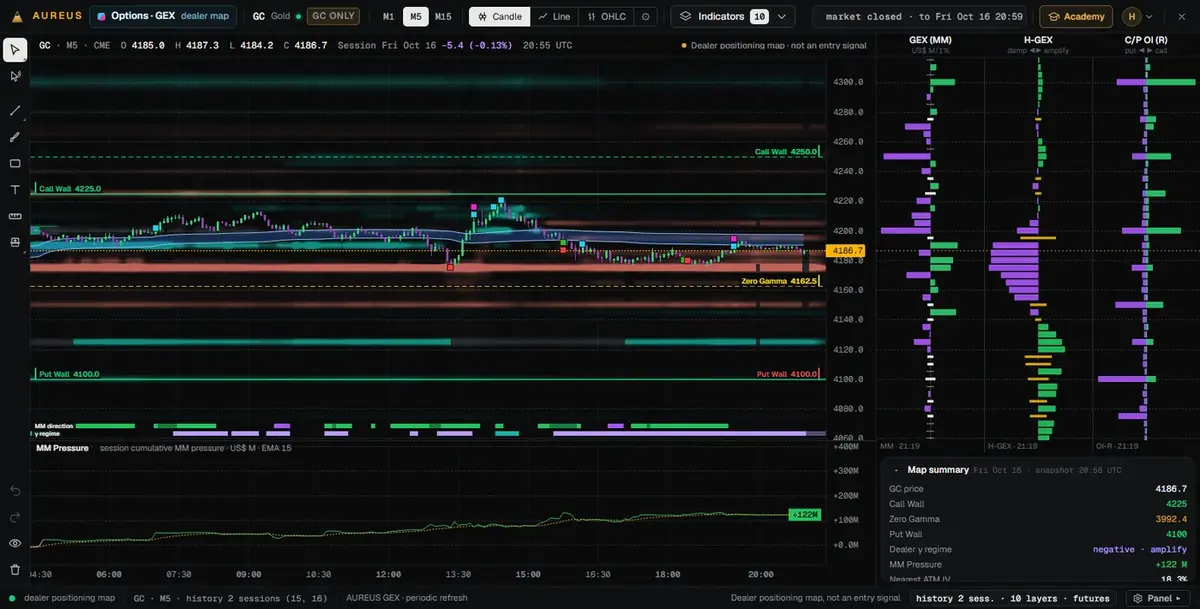Select Line chart type
The image size is (1200, 609).
(x=555, y=17)
